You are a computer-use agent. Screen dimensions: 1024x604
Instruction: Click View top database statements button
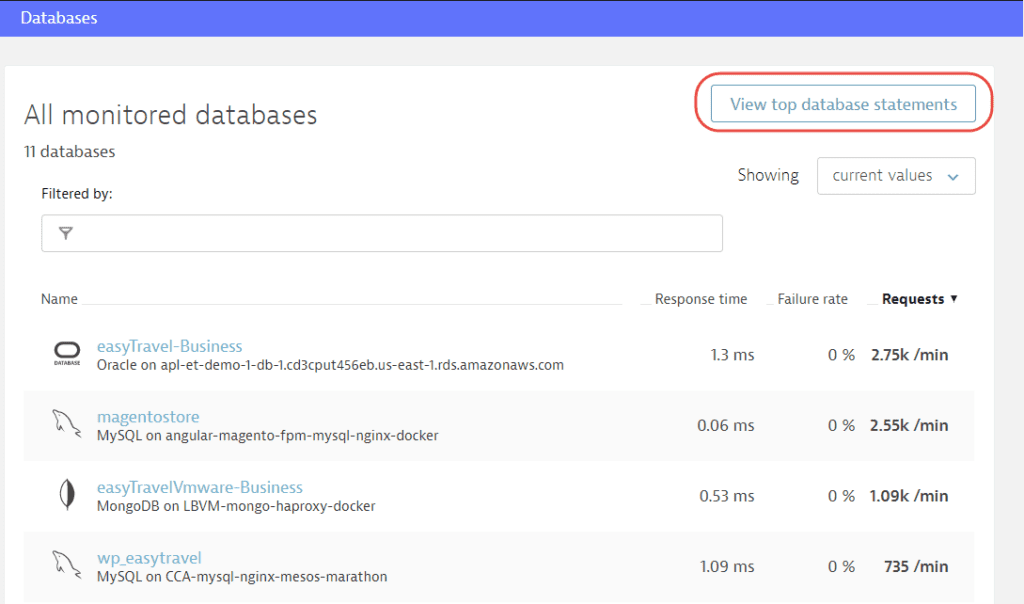(843, 104)
